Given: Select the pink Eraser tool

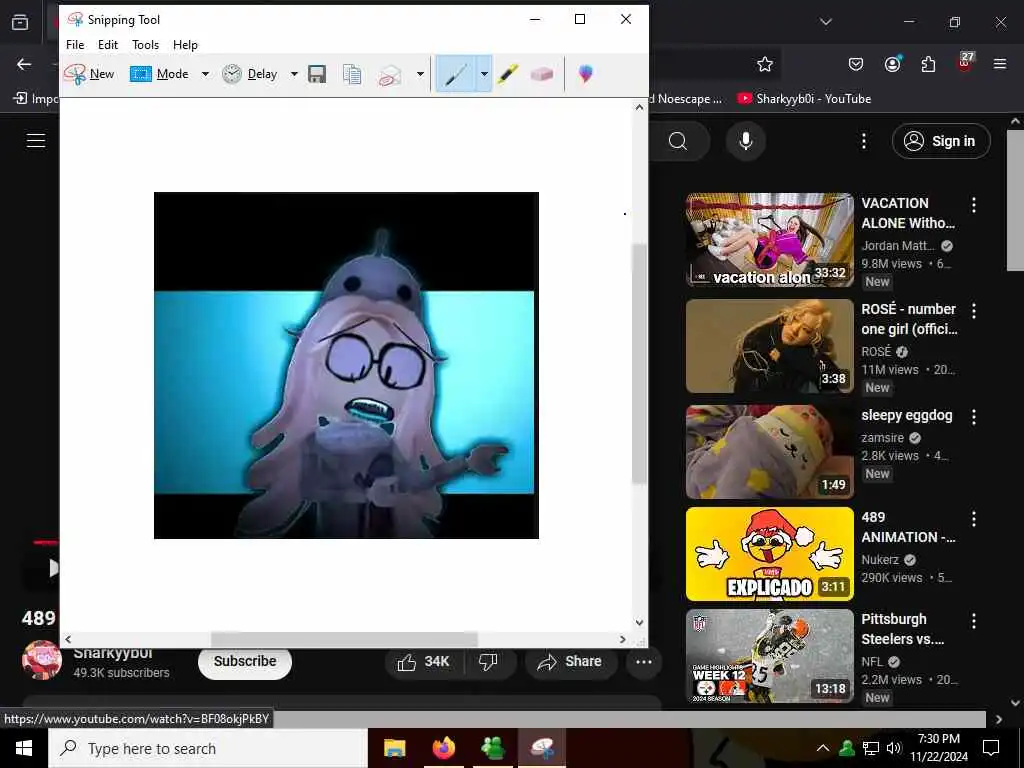Looking at the screenshot, I should point(541,74).
